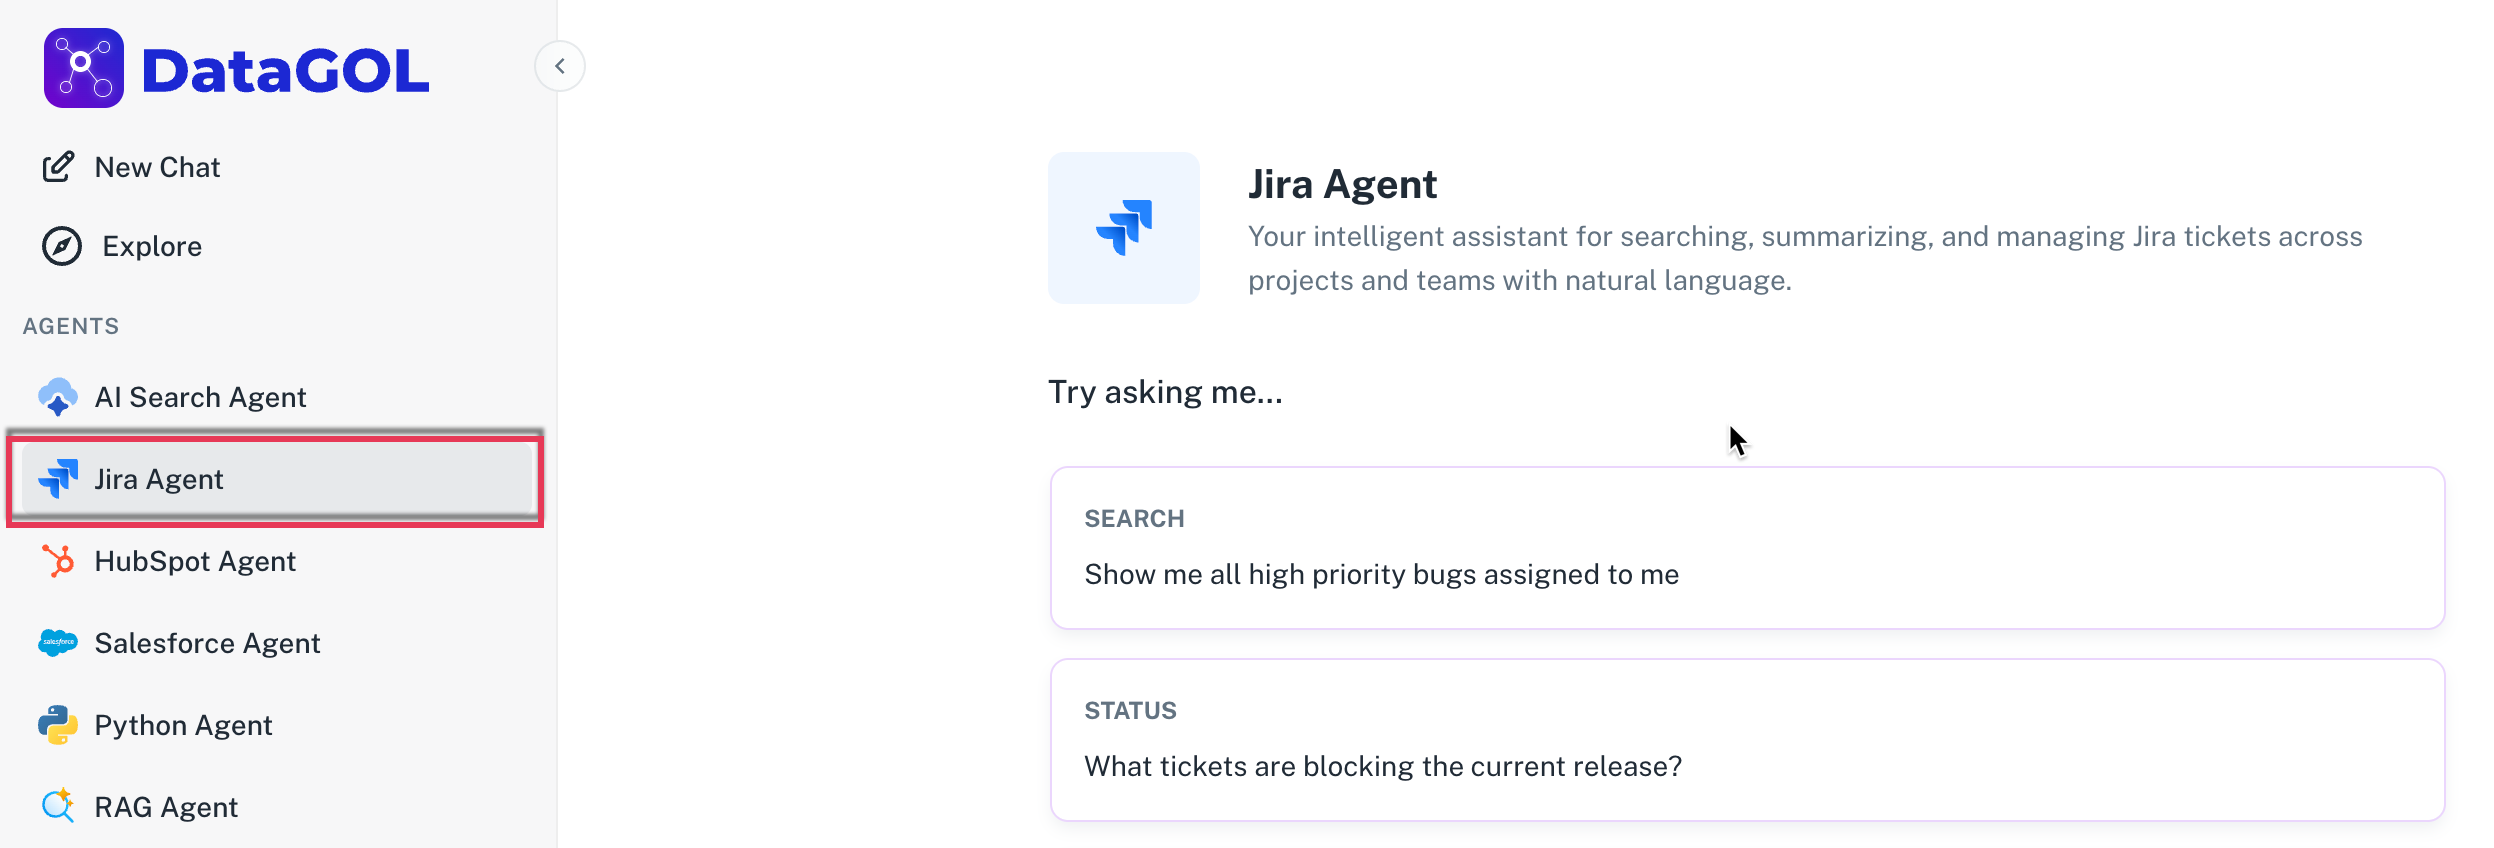
Task: Click the New Chat pencil icon
Action: coord(58,167)
